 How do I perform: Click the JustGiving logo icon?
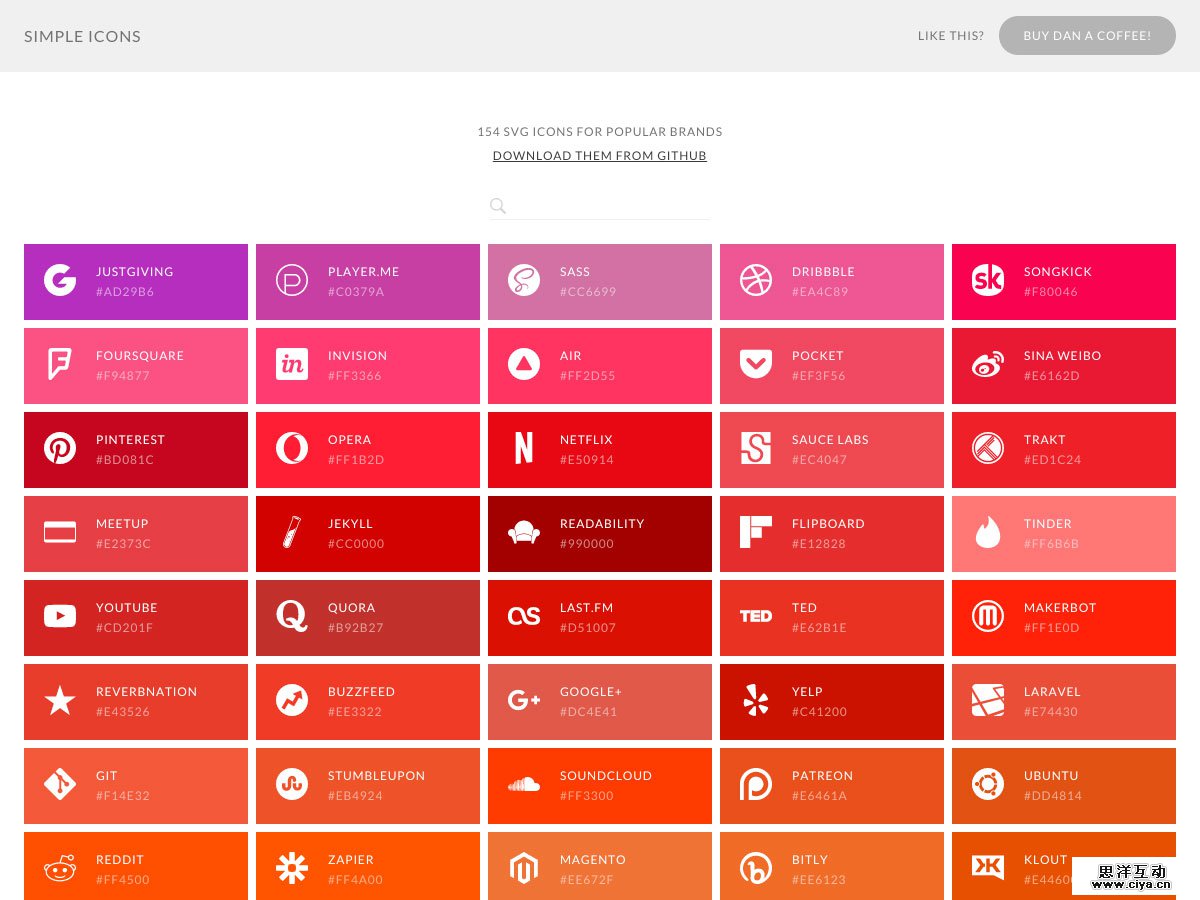click(60, 280)
